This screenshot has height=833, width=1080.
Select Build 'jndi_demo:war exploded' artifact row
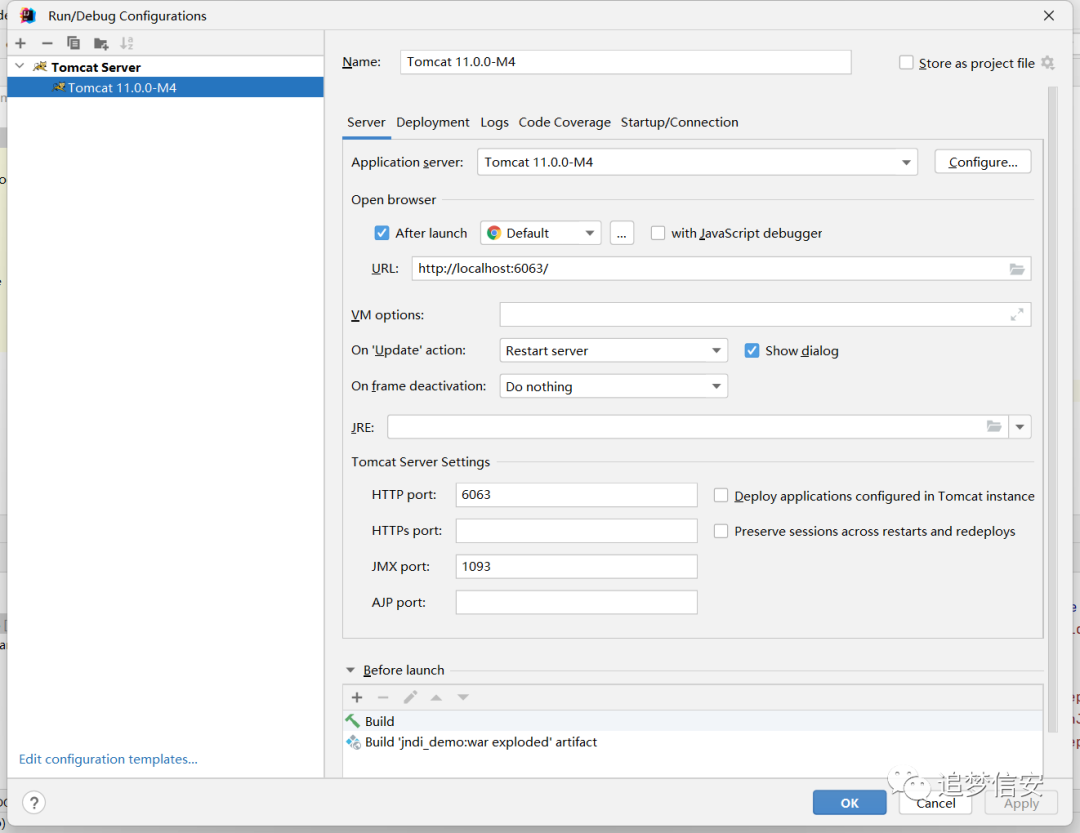692,742
